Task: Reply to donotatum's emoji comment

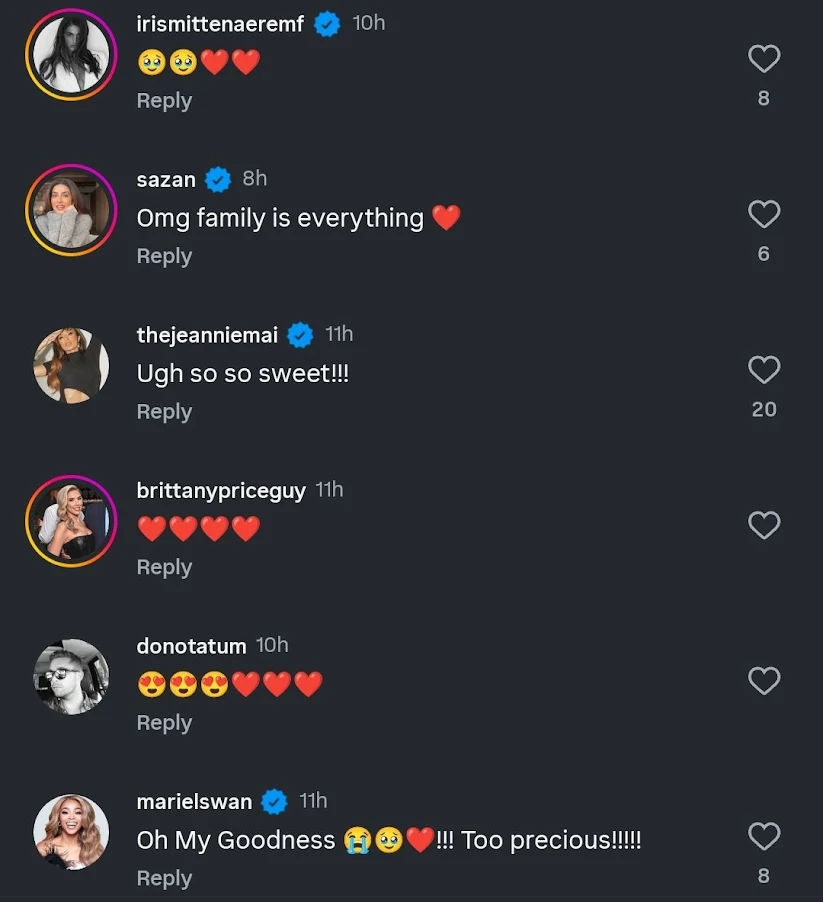Action: tap(164, 723)
